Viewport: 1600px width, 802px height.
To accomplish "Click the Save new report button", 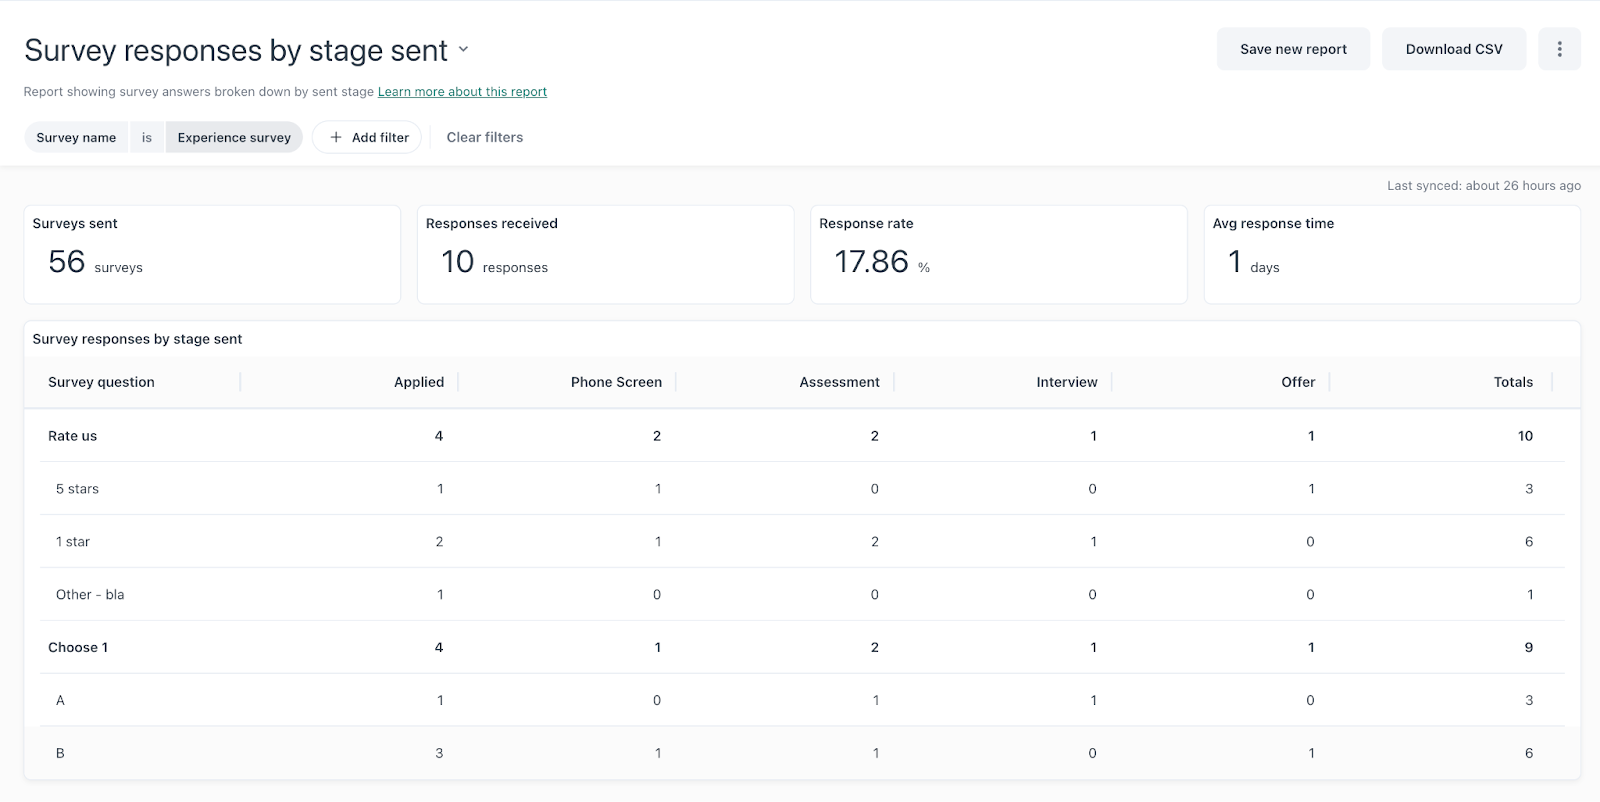I will pos(1293,49).
